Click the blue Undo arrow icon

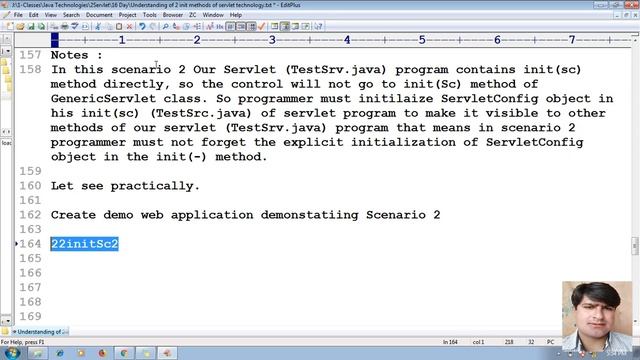coord(142,27)
